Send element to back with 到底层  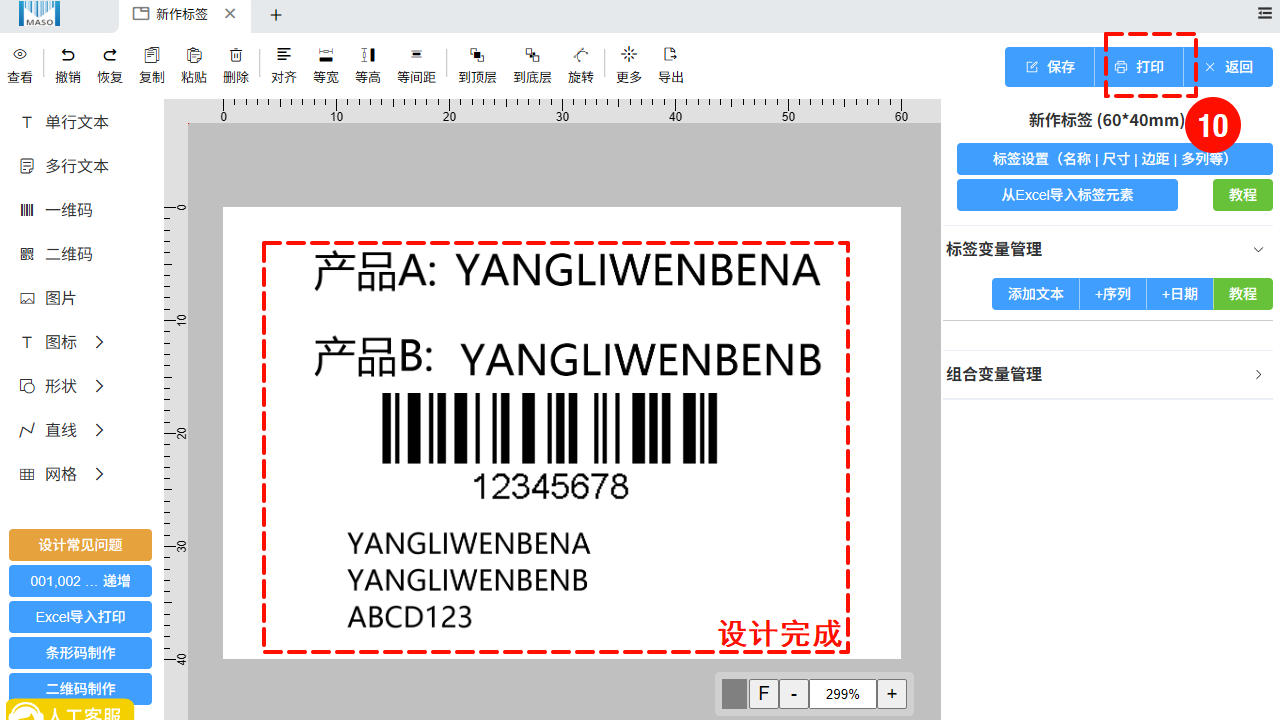click(x=532, y=55)
